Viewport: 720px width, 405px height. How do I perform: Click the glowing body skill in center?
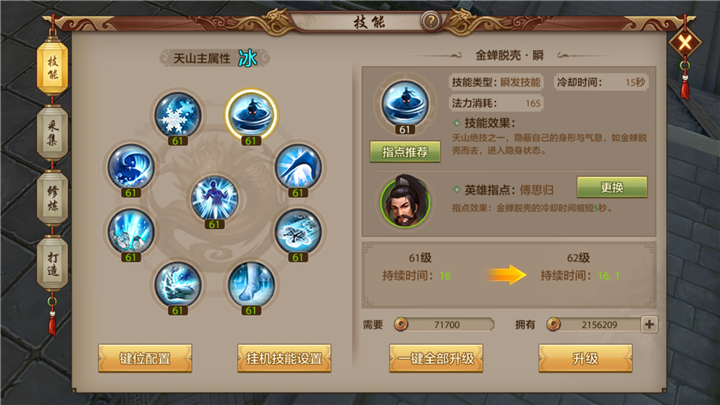click(x=214, y=198)
